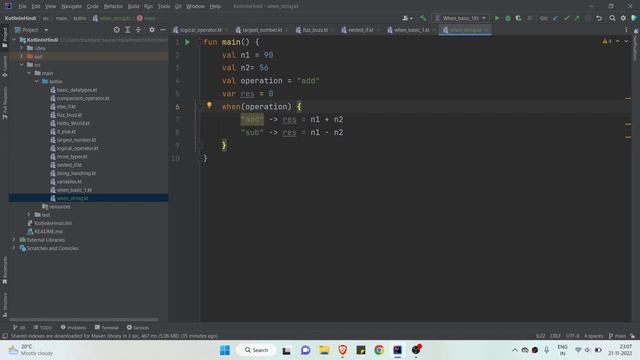Viewport: 640px width, 360px height.
Task: Open the editor tabs three-dots menu
Action: [626, 30]
